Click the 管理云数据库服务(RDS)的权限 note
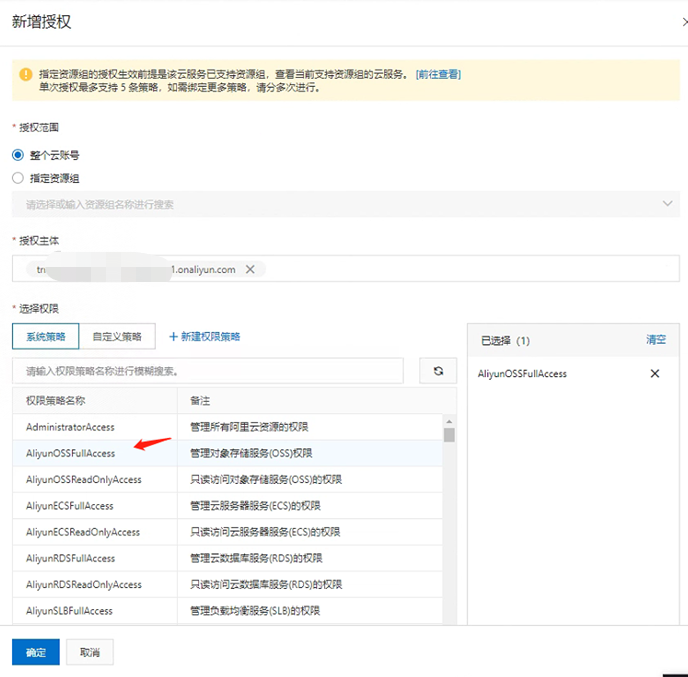The width and height of the screenshot is (688, 677). coord(256,558)
